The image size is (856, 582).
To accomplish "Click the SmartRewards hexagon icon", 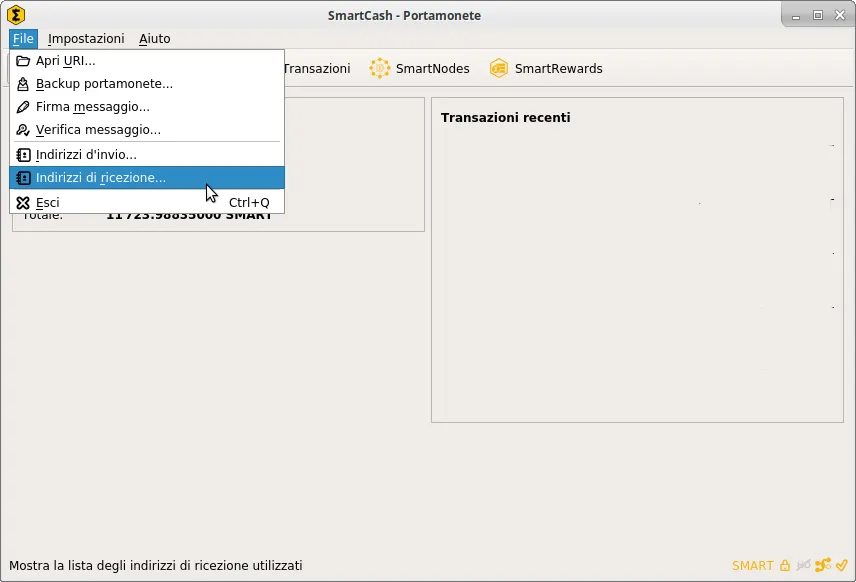I will point(499,68).
